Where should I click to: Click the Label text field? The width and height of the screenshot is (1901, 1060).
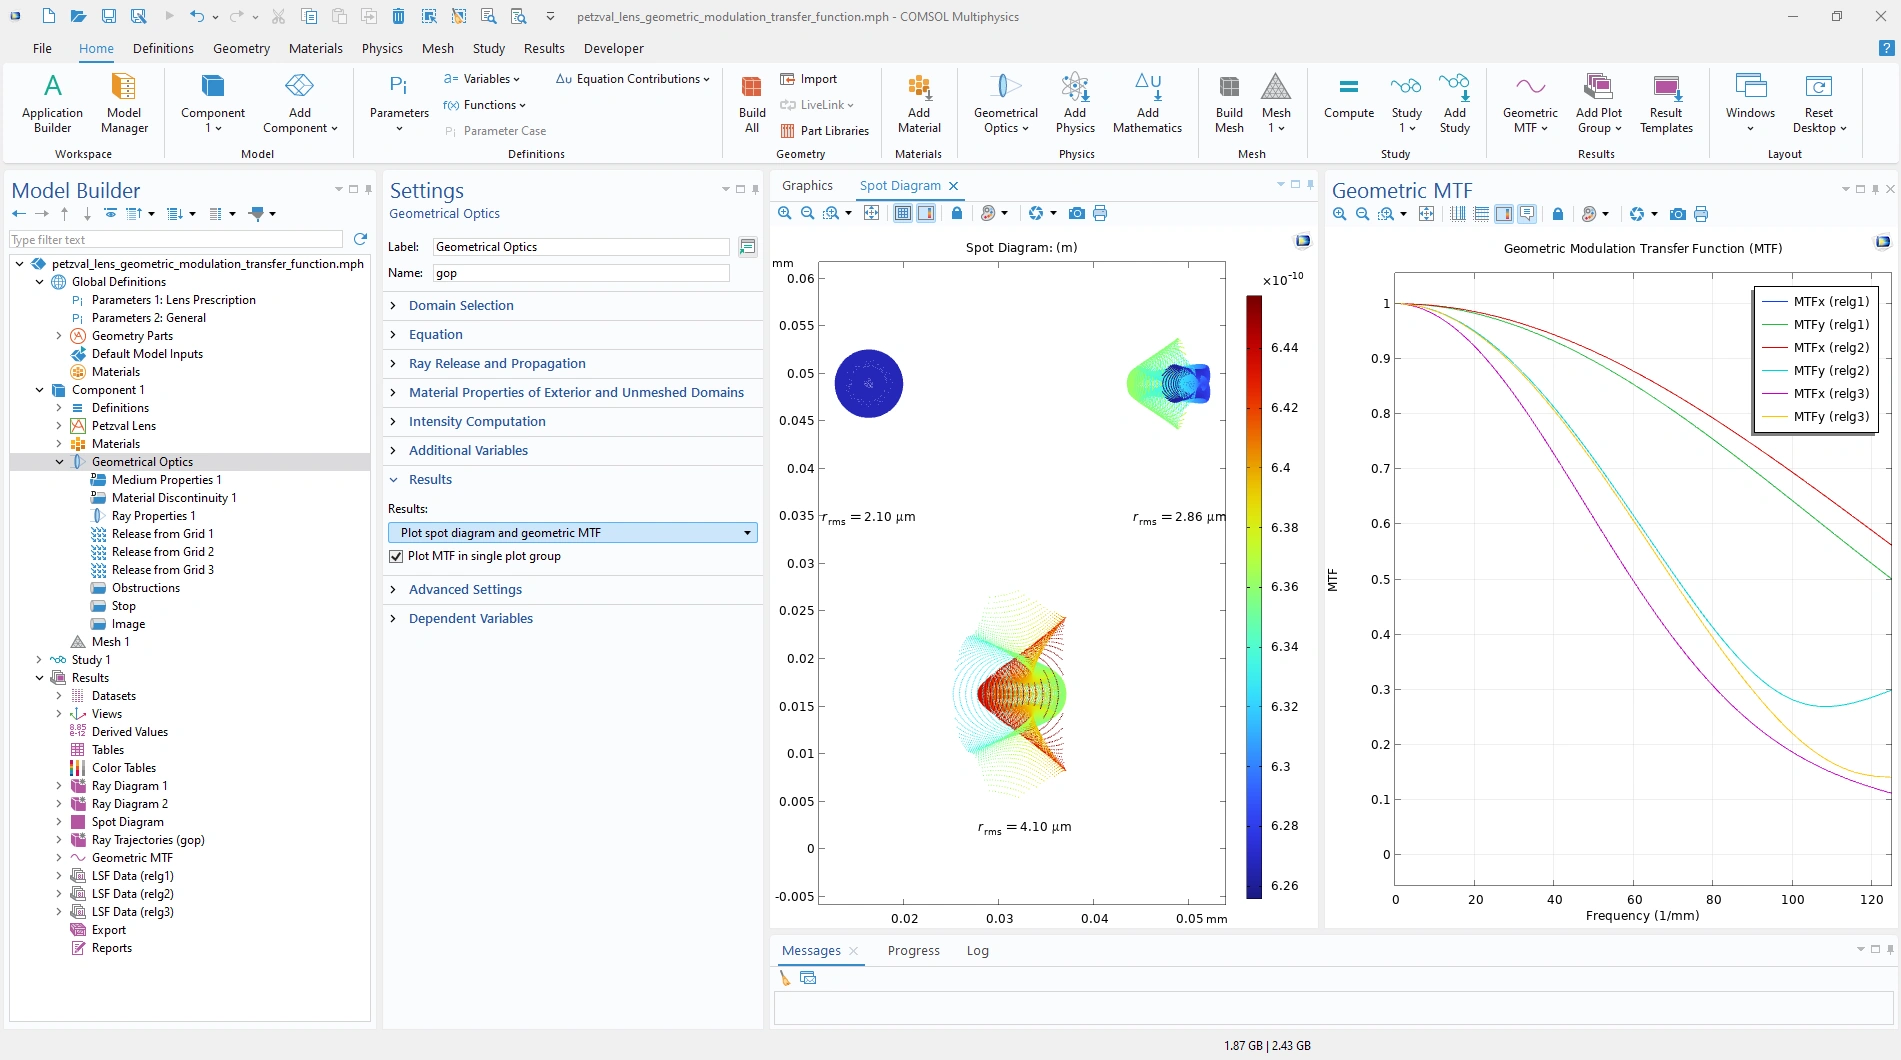[x=580, y=247]
